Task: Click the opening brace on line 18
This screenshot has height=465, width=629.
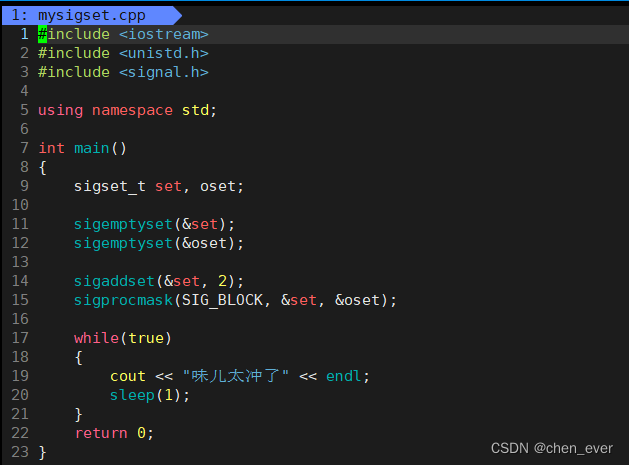Action: pyautogui.click(x=79, y=357)
